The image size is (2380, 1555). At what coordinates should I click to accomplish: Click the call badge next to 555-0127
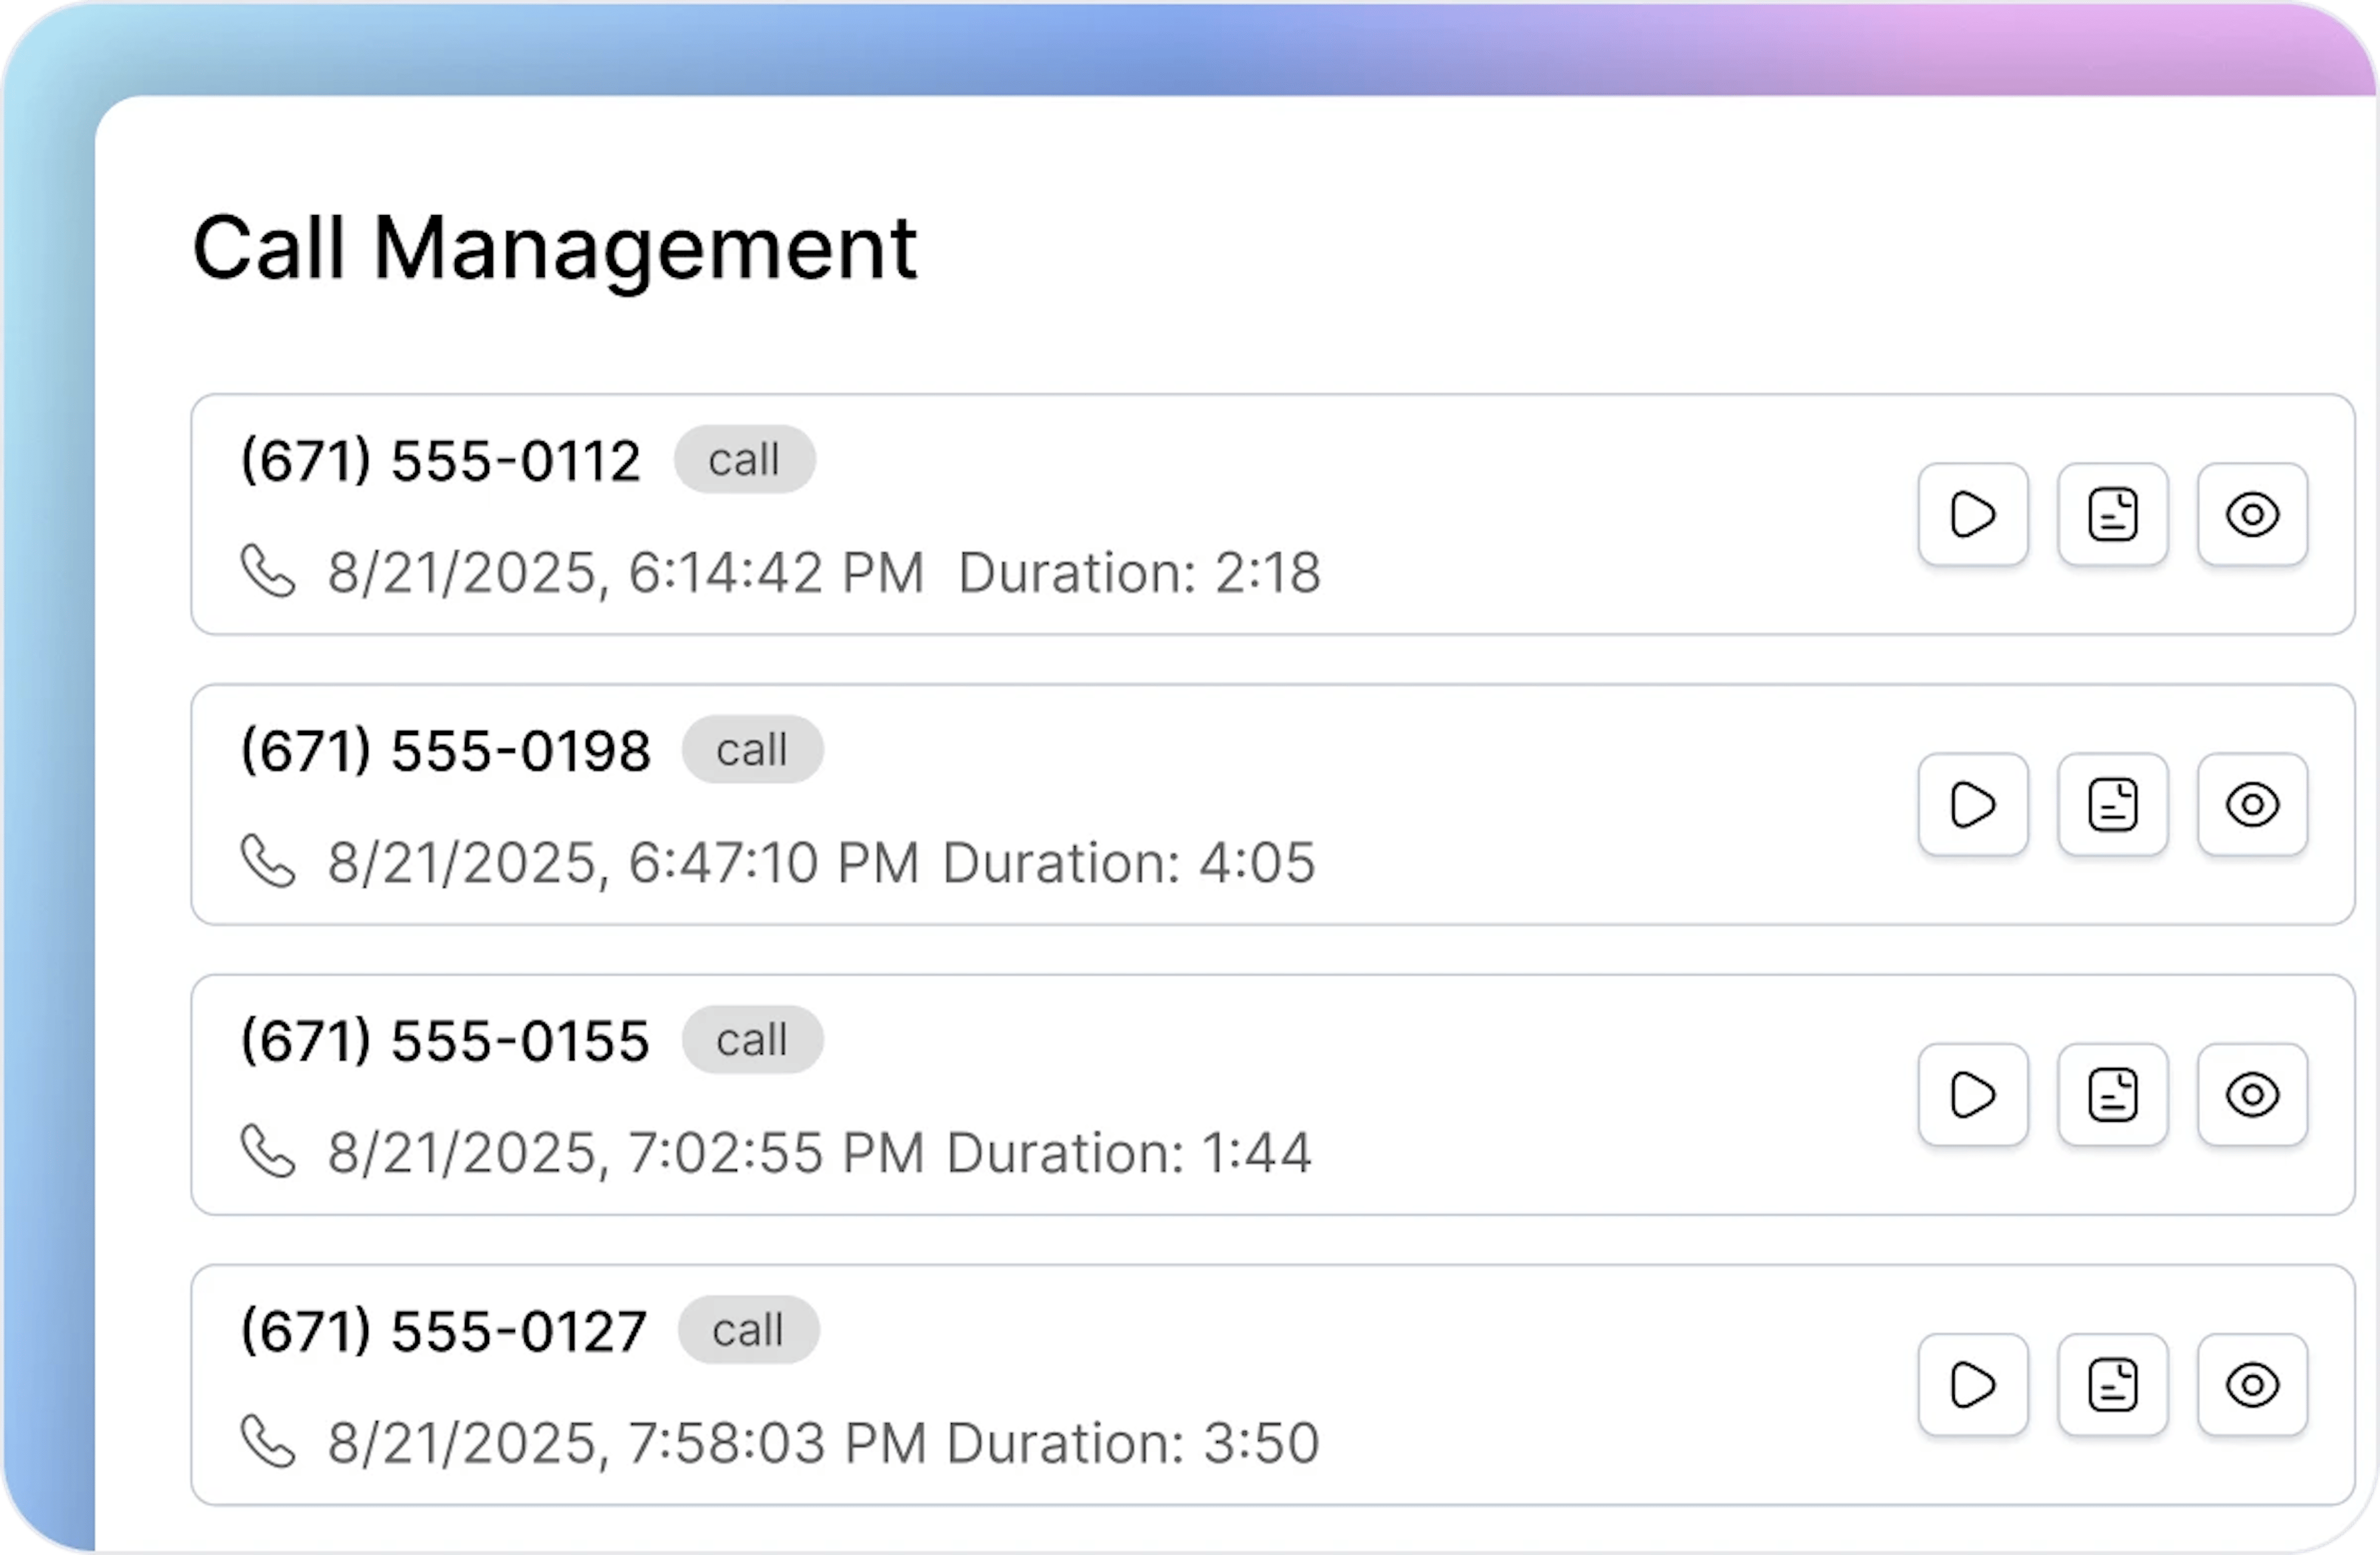click(748, 1330)
